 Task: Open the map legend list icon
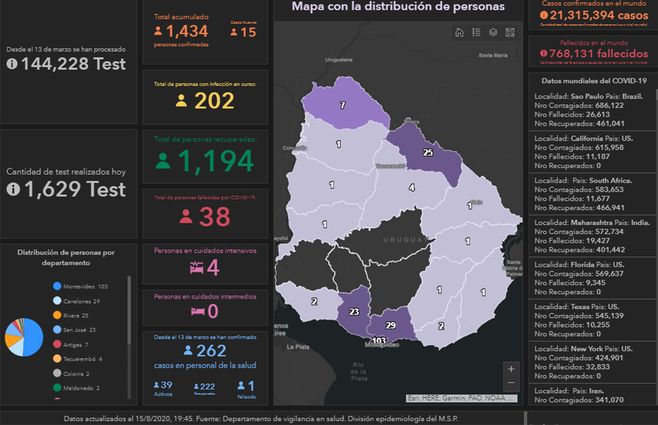click(476, 33)
